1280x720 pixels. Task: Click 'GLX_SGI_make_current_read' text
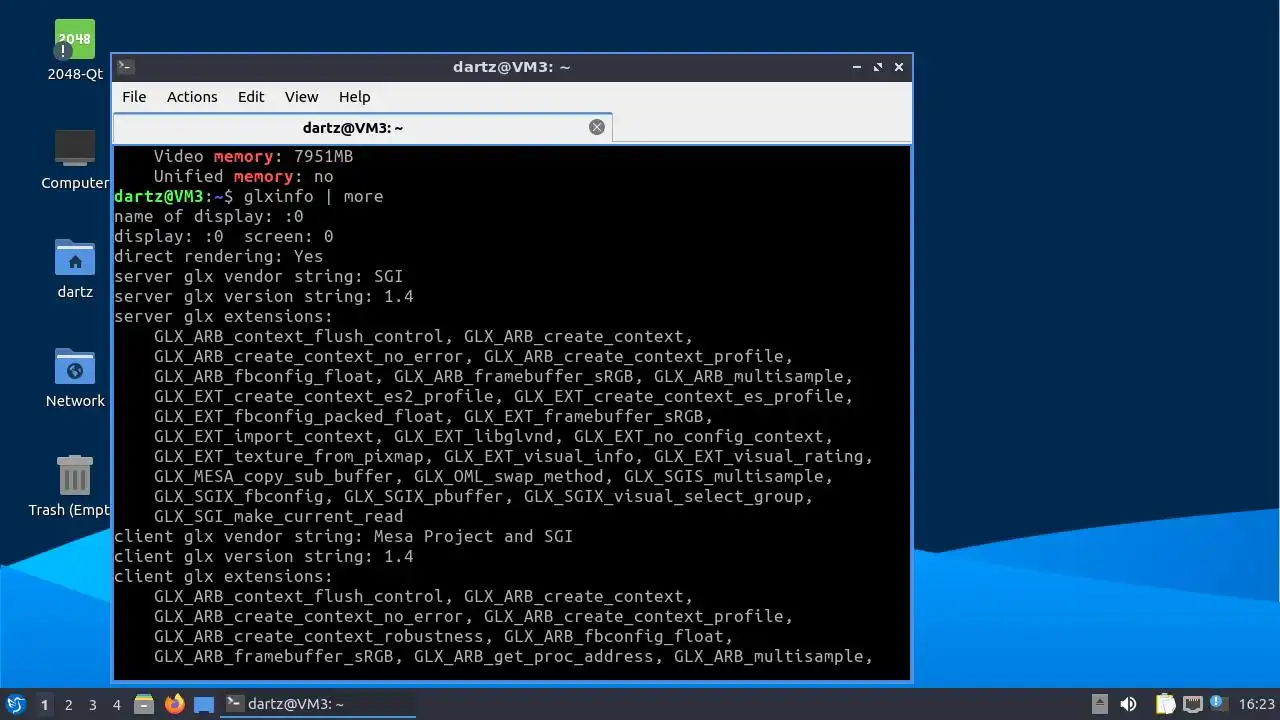pyautogui.click(x=278, y=516)
